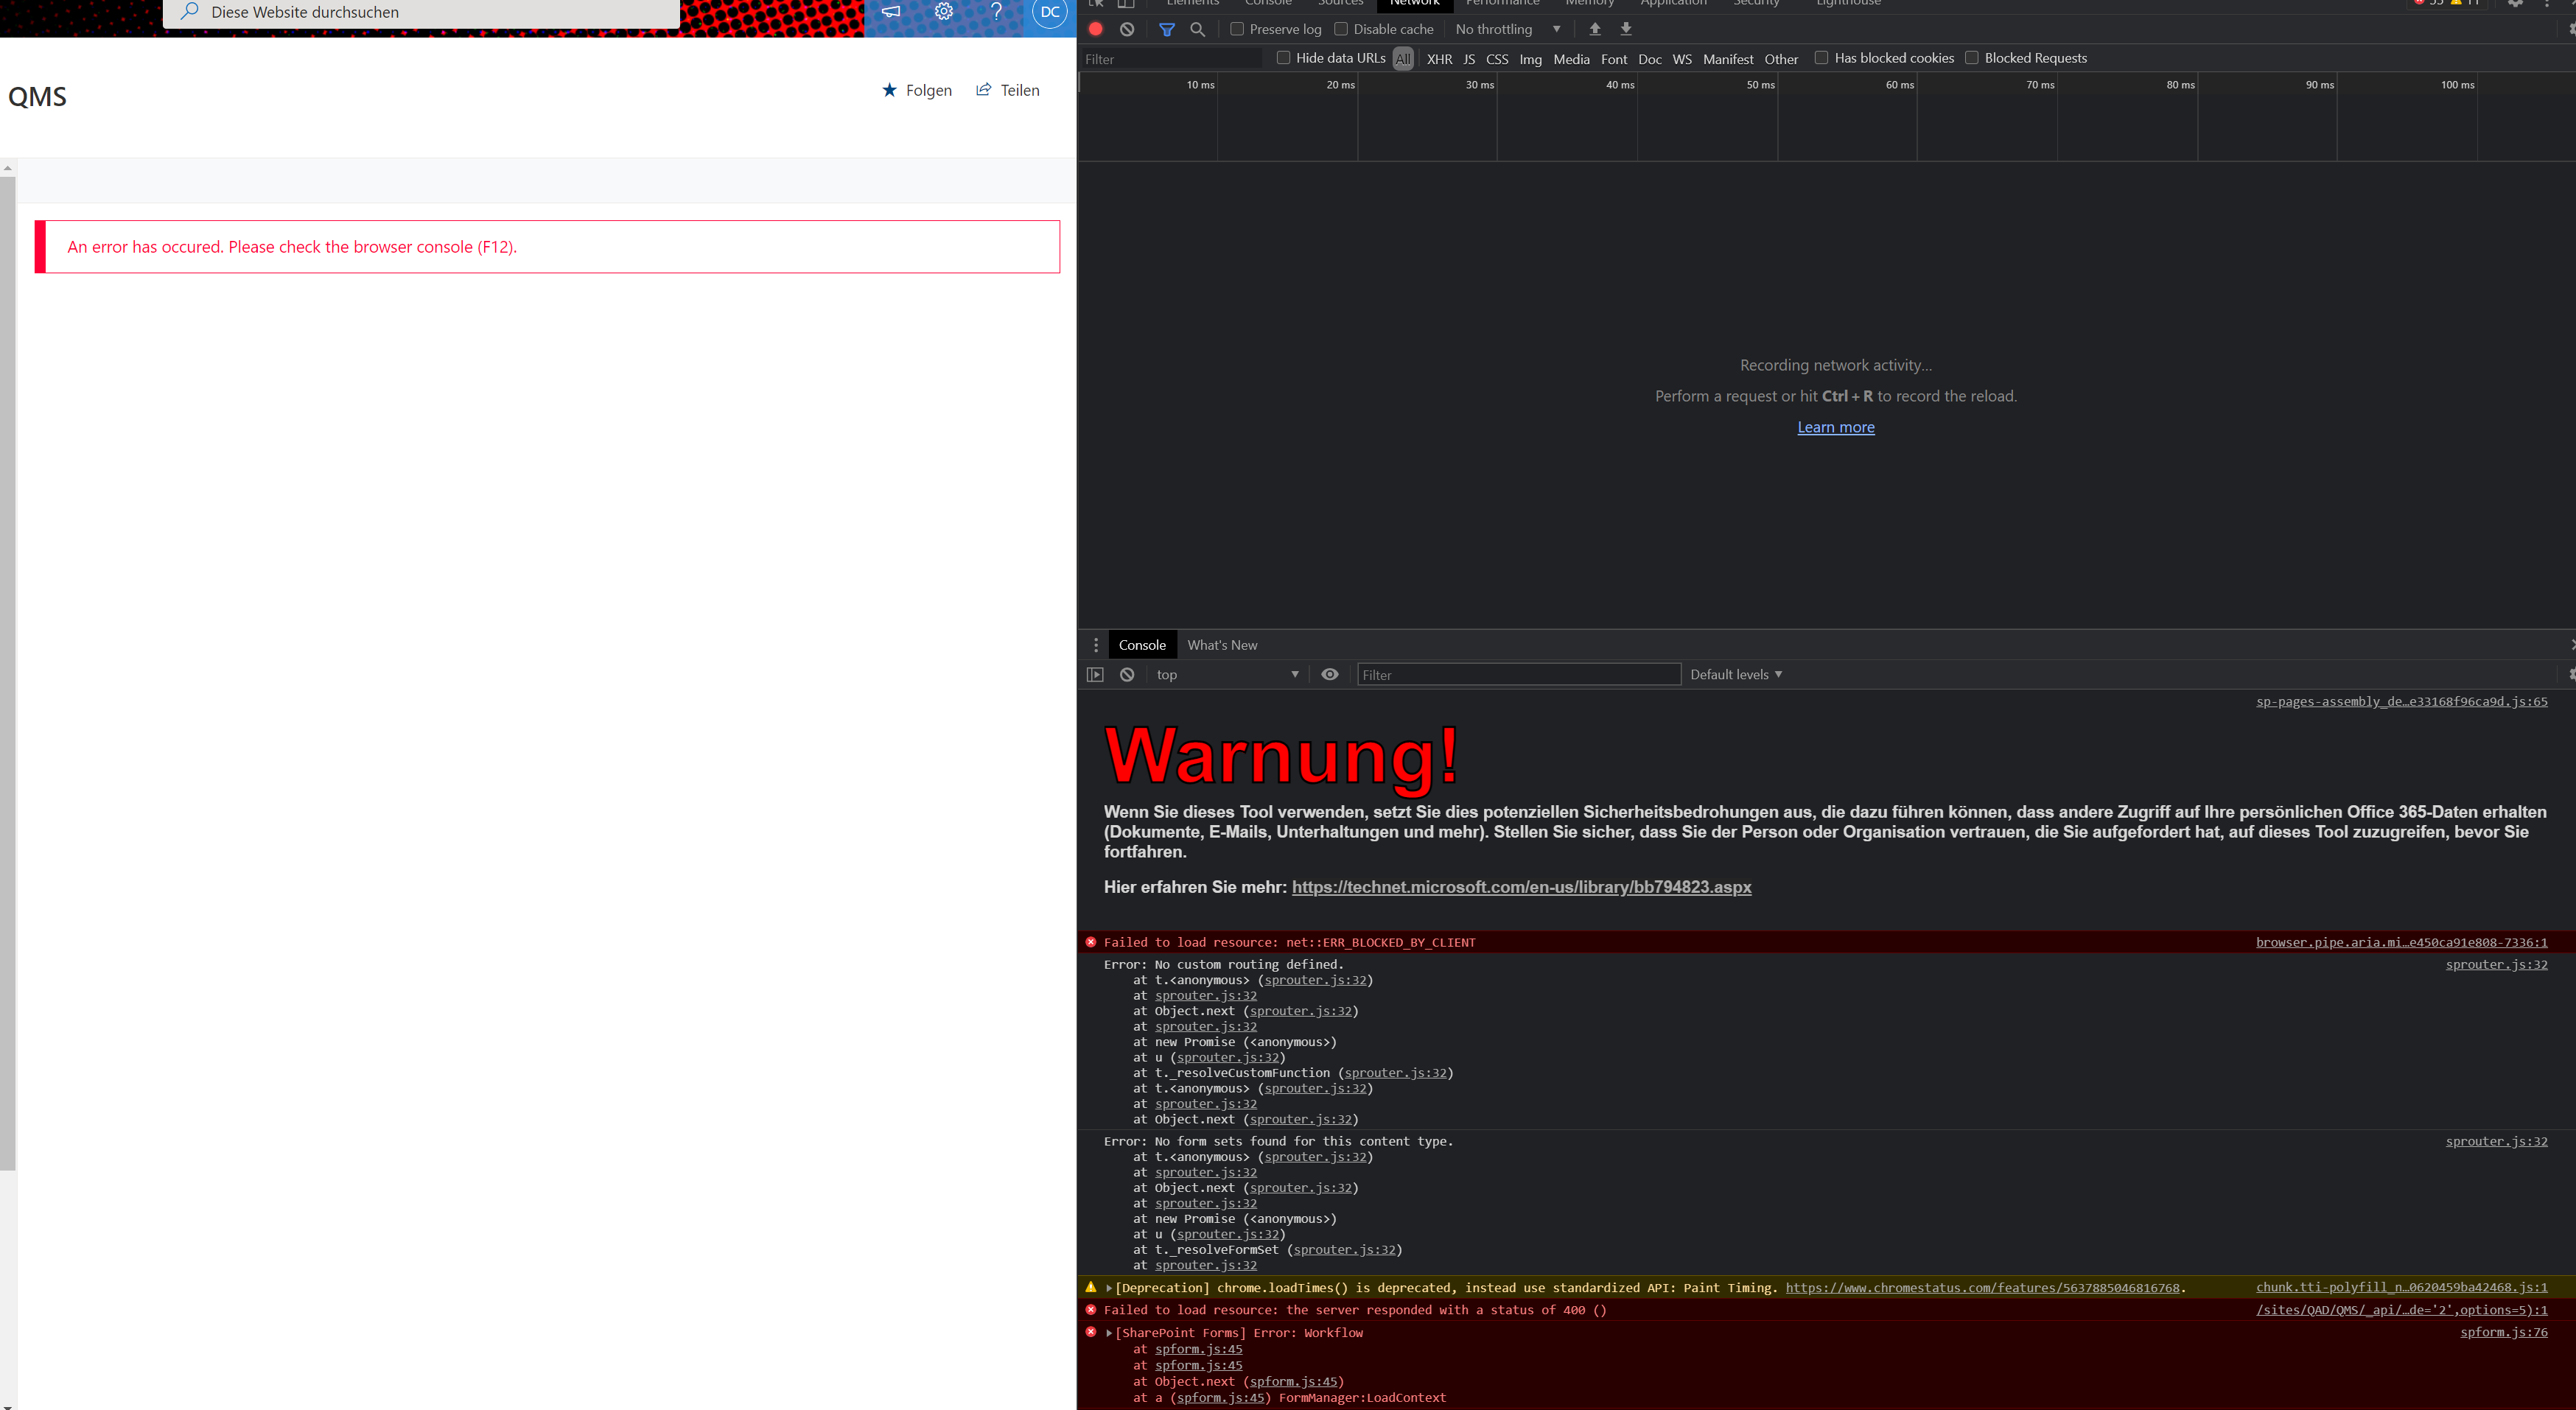Toggle the network filter funnel icon
Image resolution: width=2576 pixels, height=1410 pixels.
click(1166, 29)
